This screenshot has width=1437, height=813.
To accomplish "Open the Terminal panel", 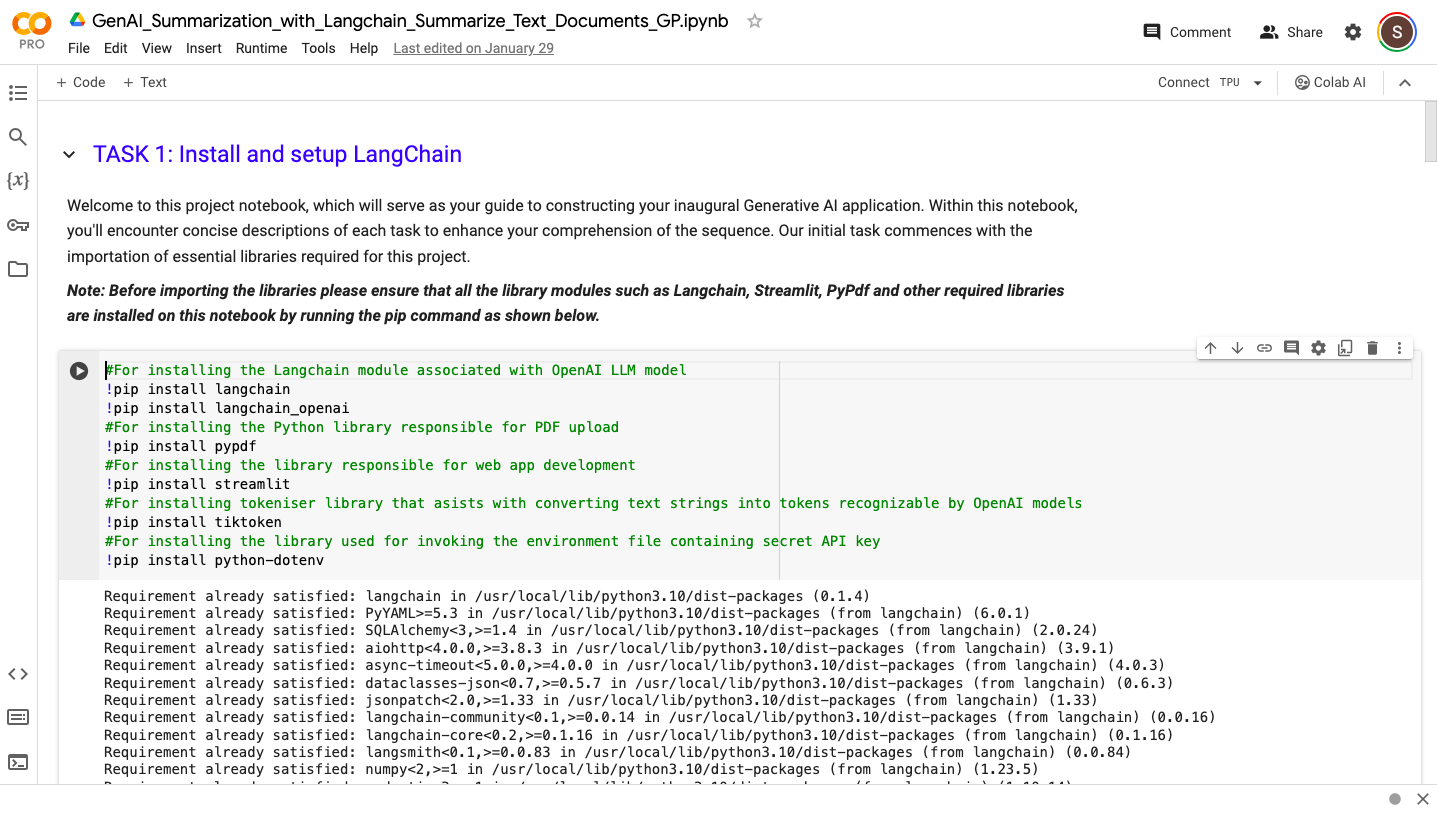I will click(18, 762).
